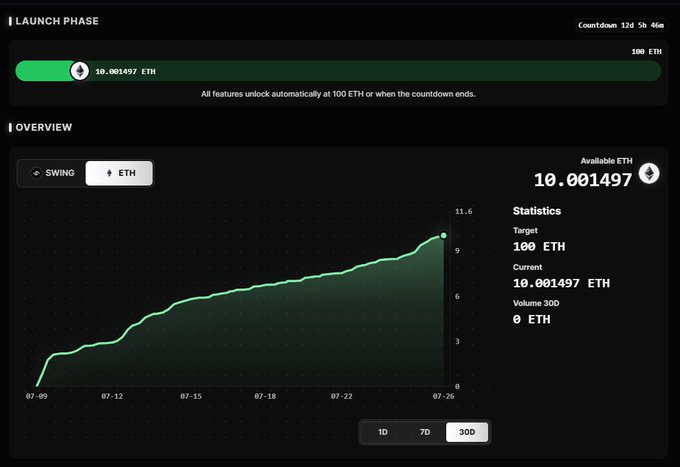Image resolution: width=680 pixels, height=467 pixels.
Task: Click the 11.6 y-axis label
Action: pyautogui.click(x=464, y=212)
